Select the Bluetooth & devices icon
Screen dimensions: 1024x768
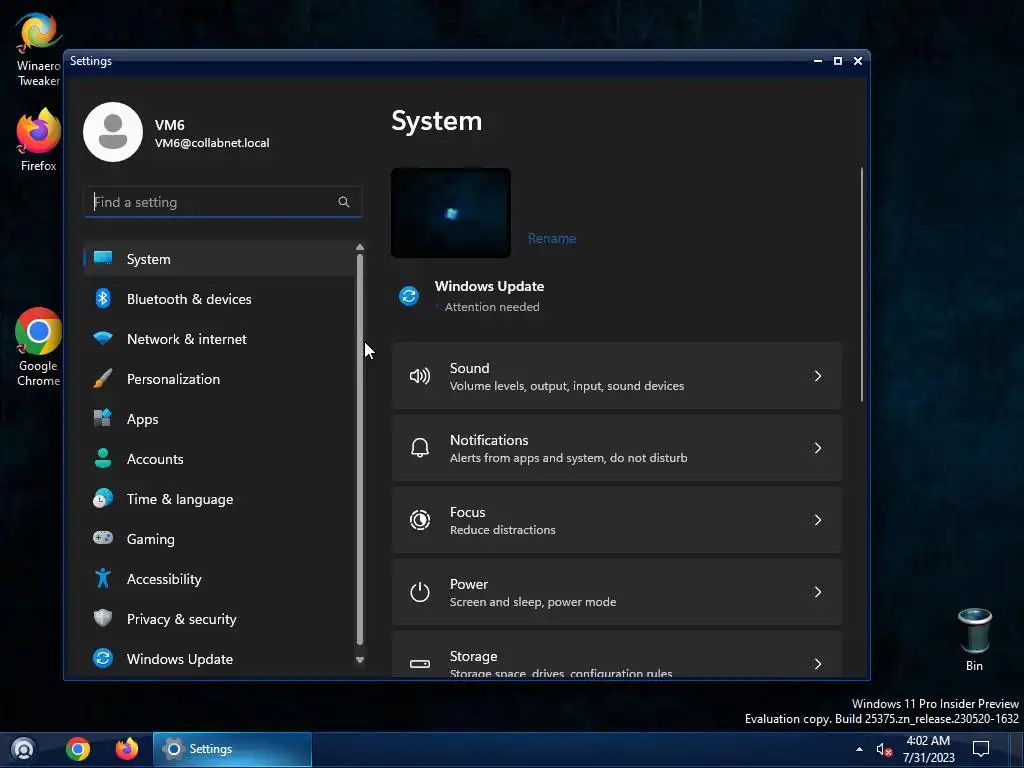coord(103,298)
